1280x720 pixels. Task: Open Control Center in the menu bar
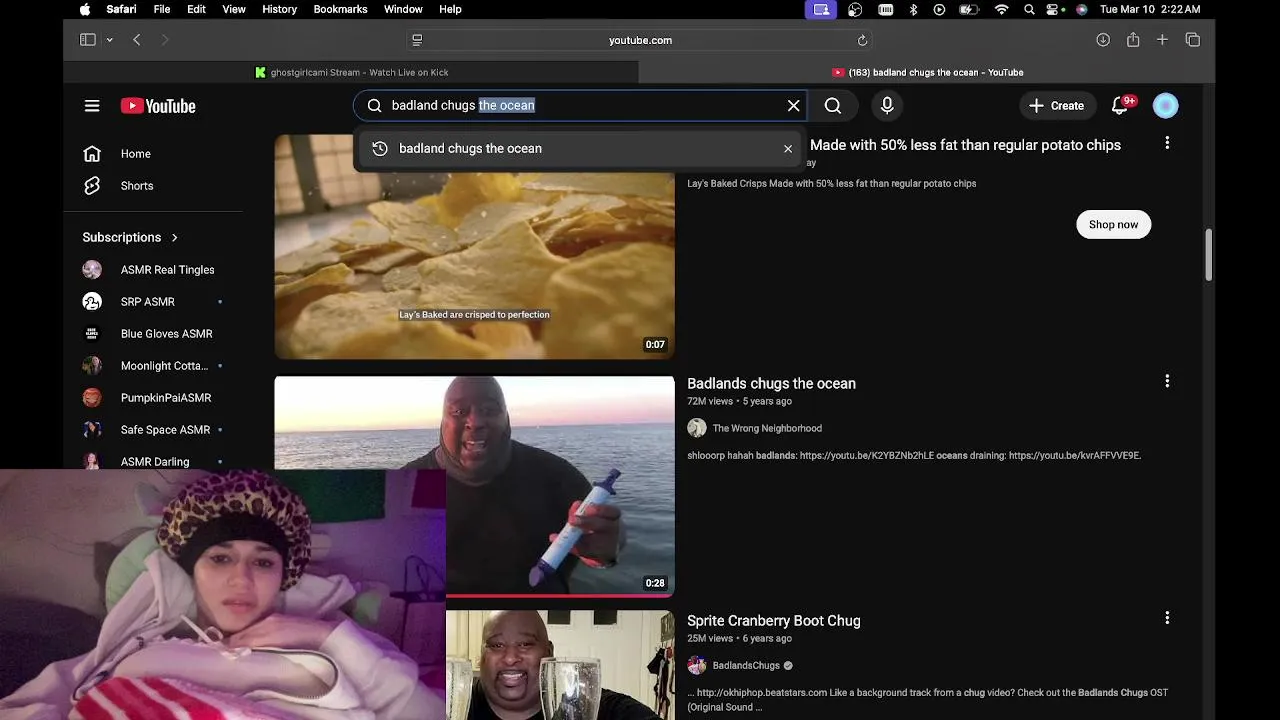pyautogui.click(x=1055, y=9)
